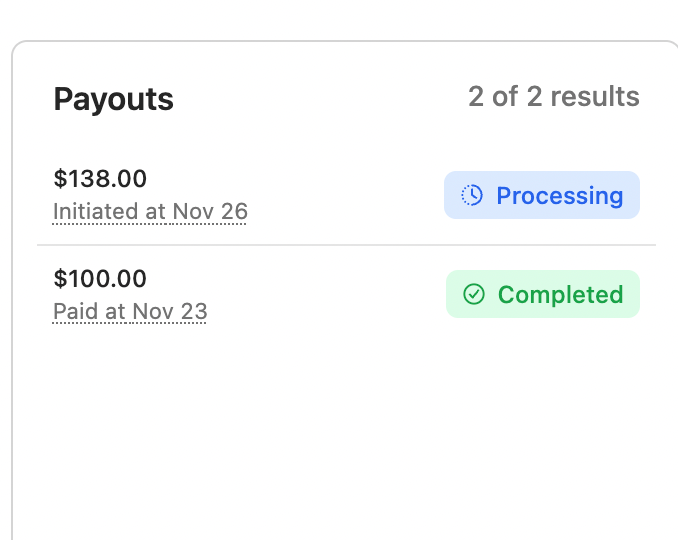This screenshot has height=540, width=678.
Task: Open the $100.00 payout amount
Action: [100, 278]
